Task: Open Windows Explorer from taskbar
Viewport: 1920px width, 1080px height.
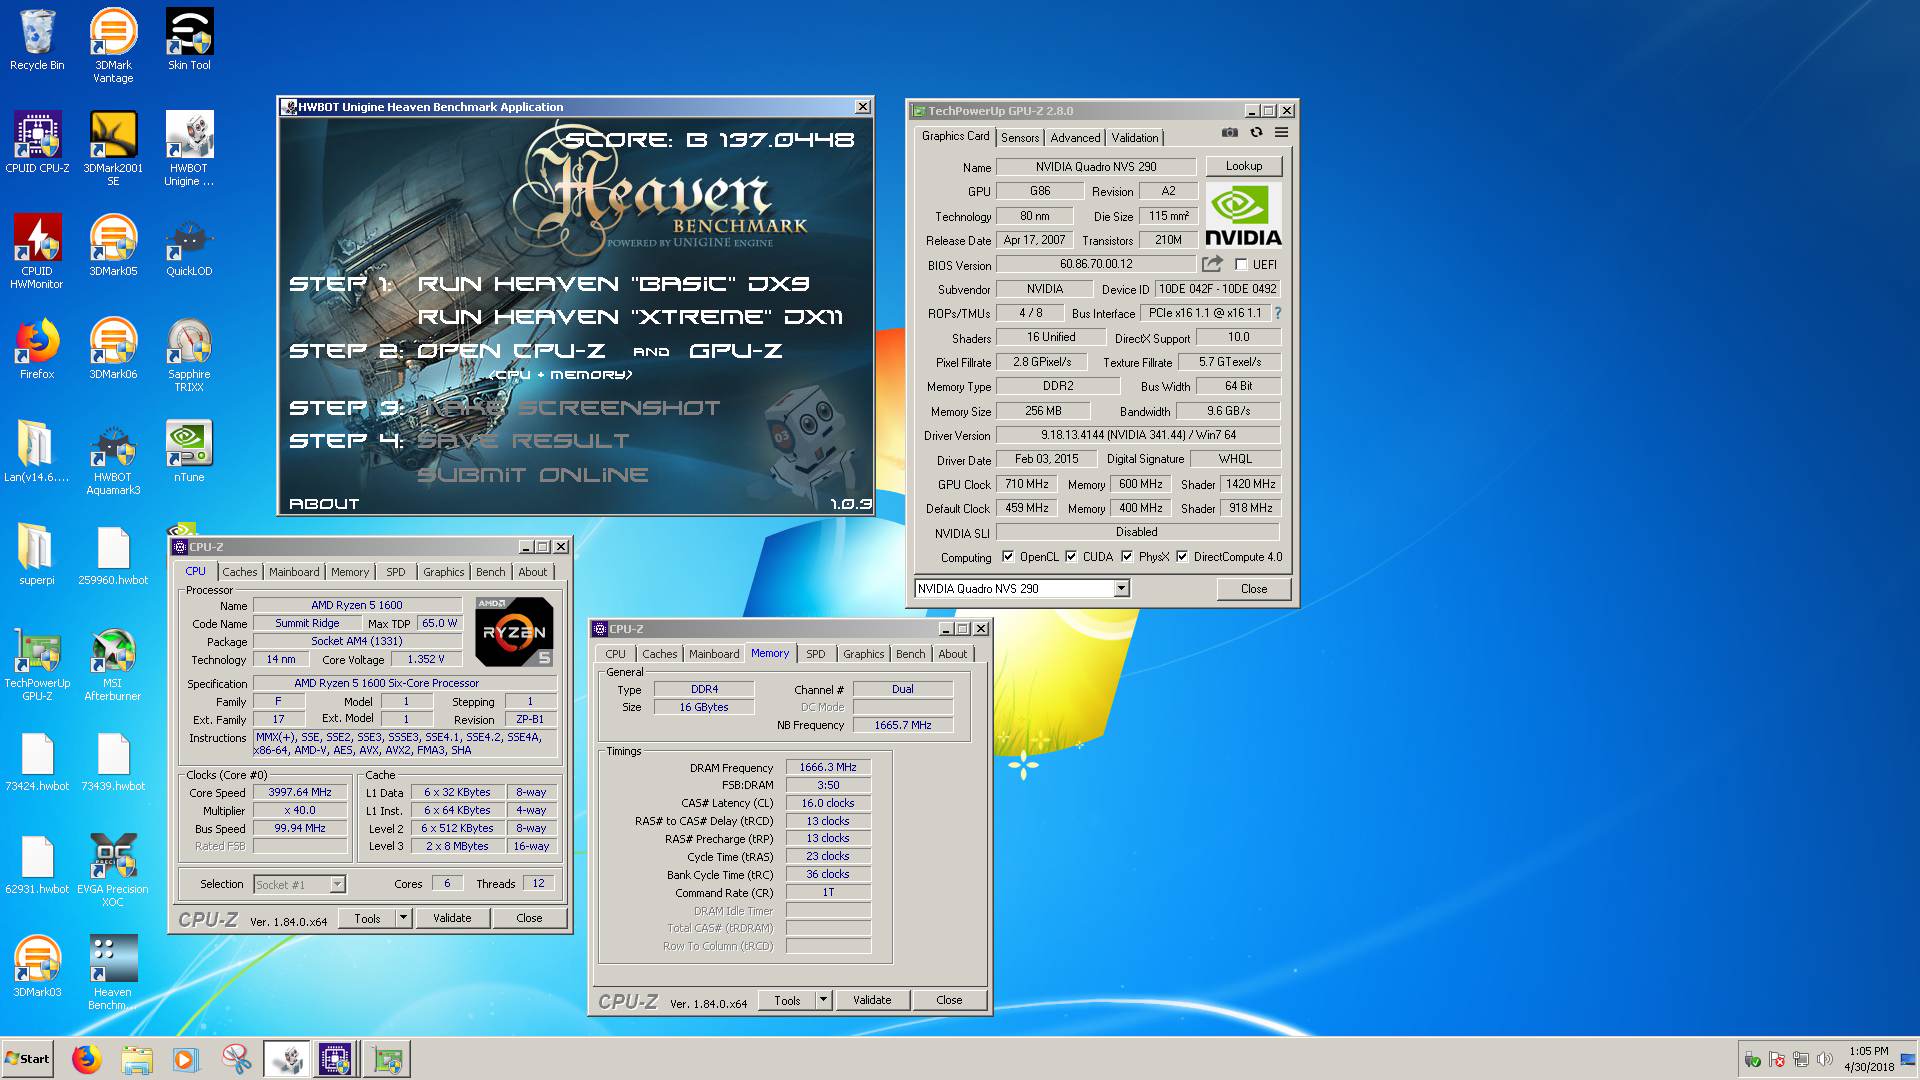Action: coord(137,1059)
